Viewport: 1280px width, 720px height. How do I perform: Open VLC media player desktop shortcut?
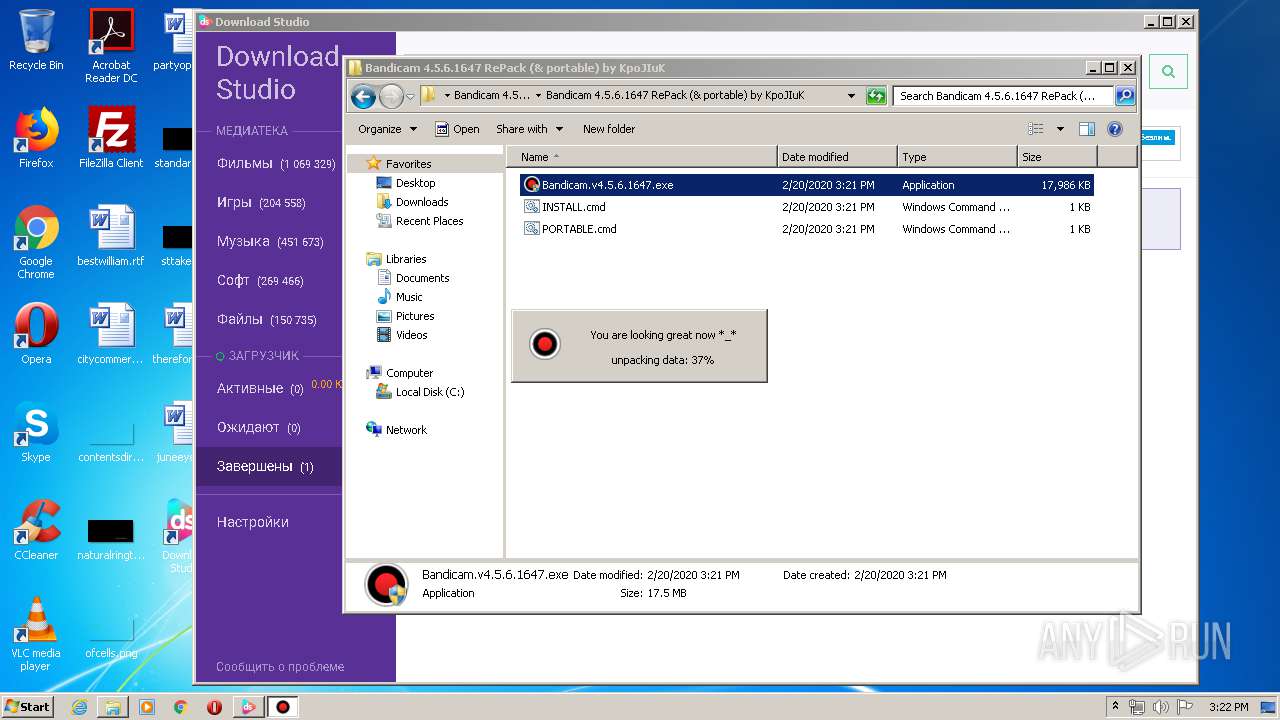coord(36,634)
